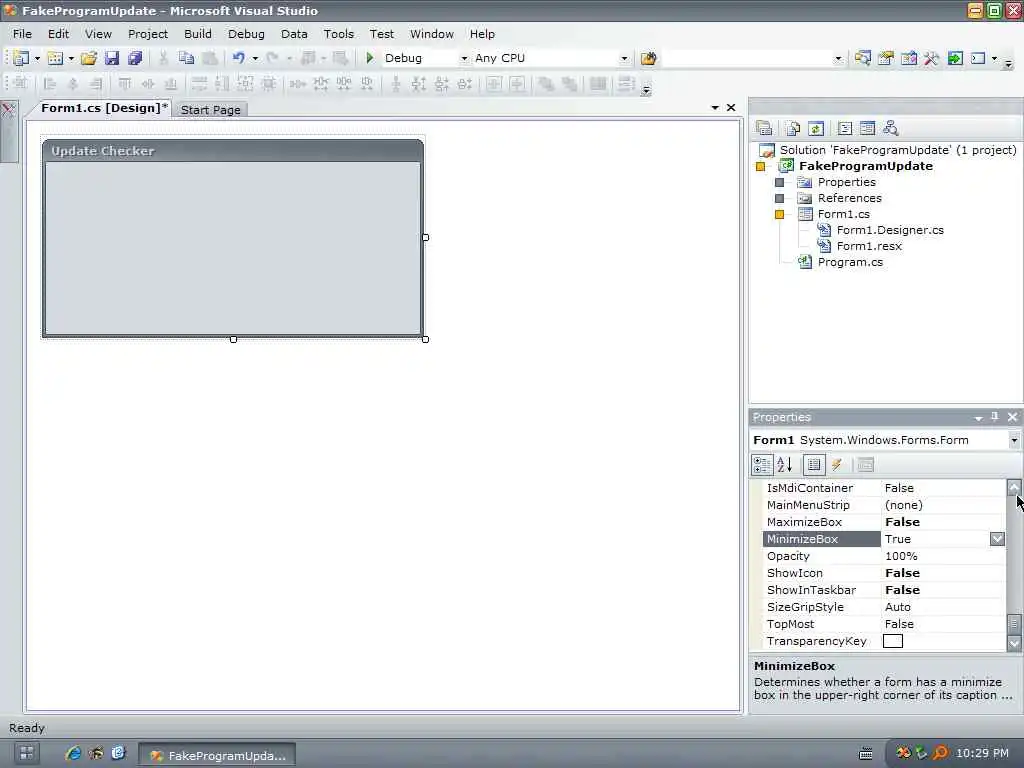Launch Internet Explorer from the taskbar
Screen dimensions: 1024x768
(73, 753)
